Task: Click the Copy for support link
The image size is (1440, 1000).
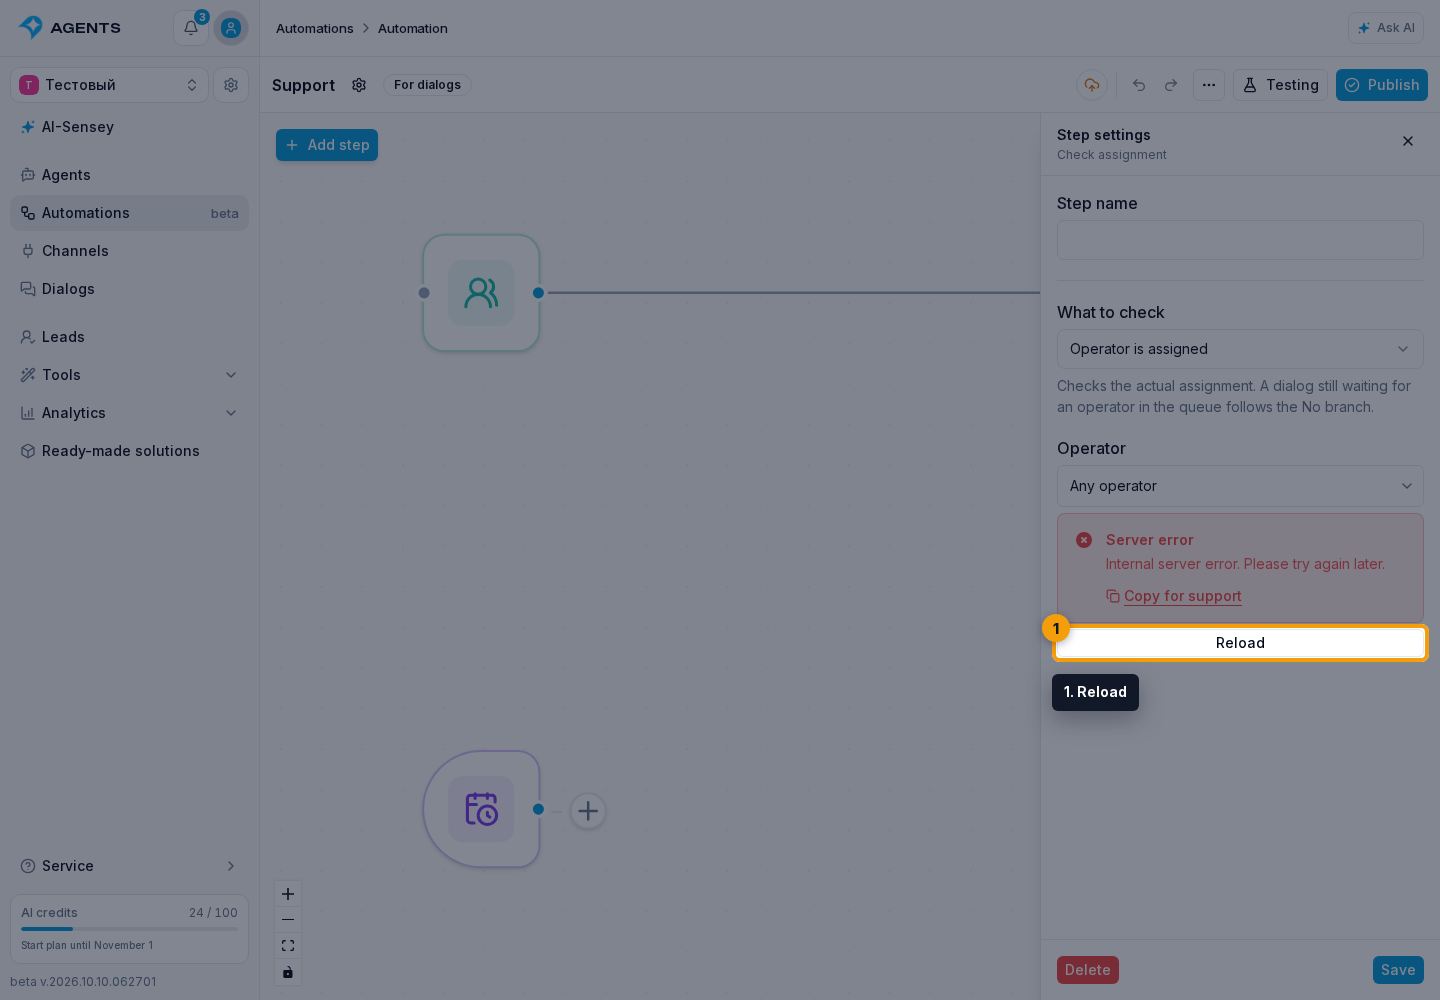Action: 1174,596
